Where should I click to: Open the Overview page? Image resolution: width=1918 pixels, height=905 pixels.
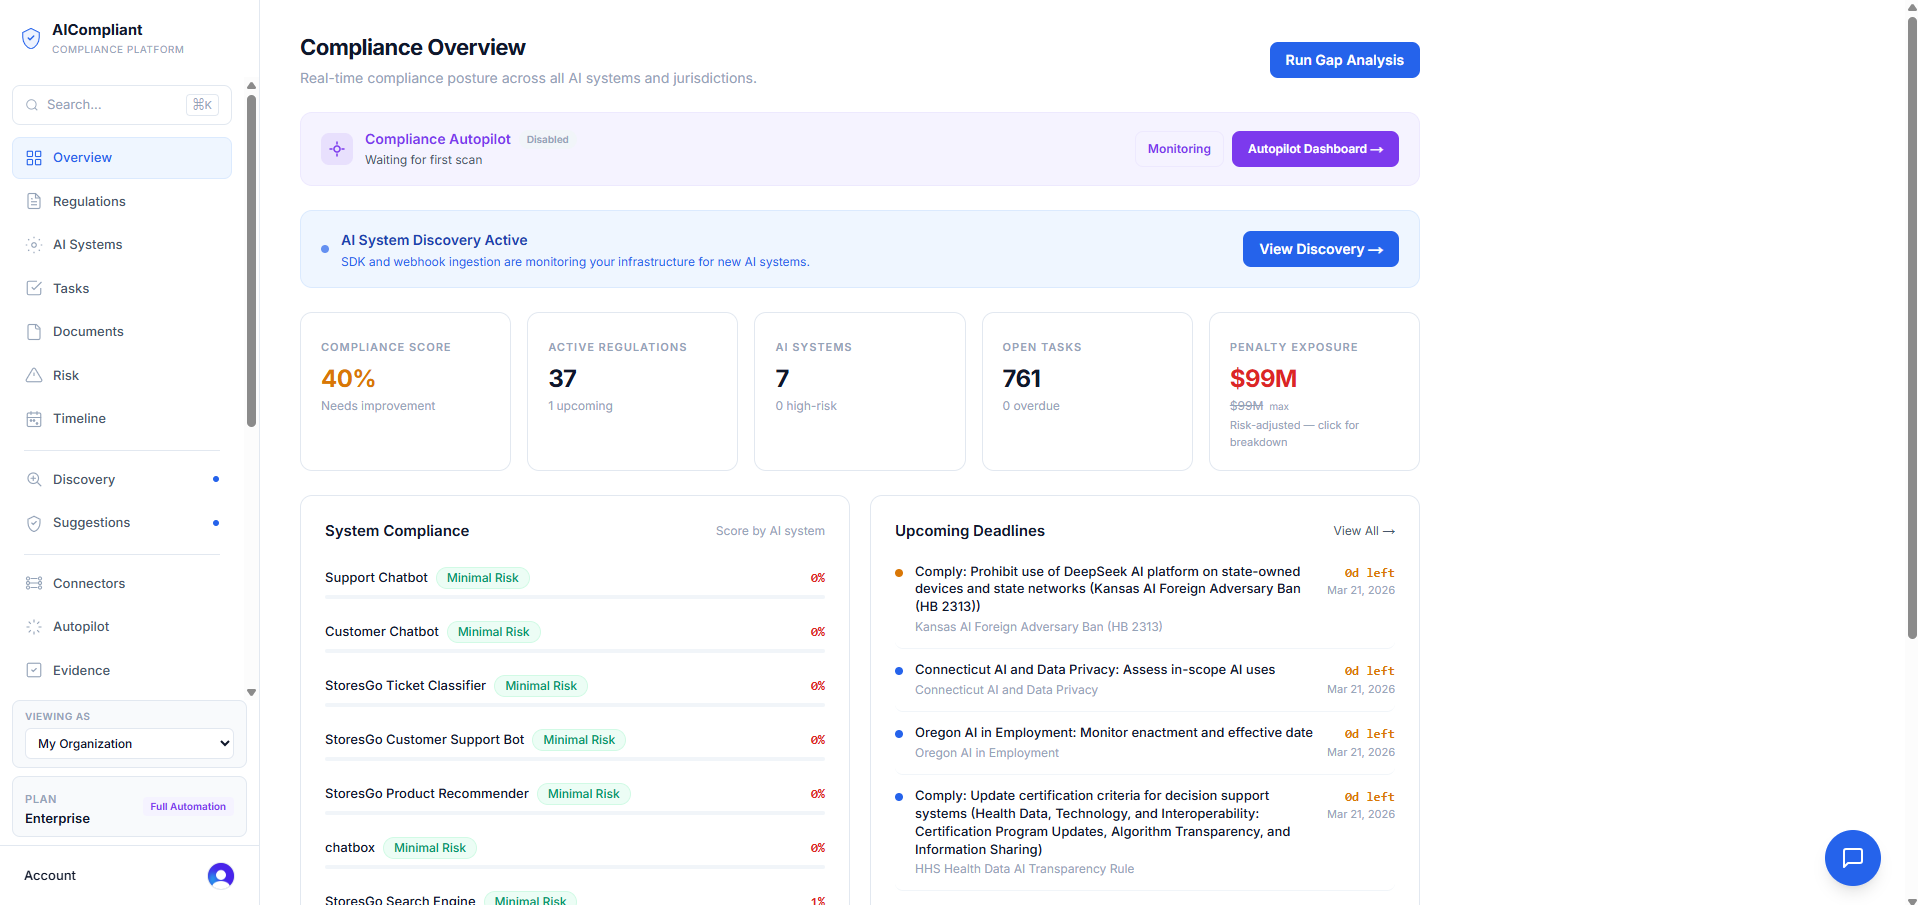pyautogui.click(x=122, y=158)
